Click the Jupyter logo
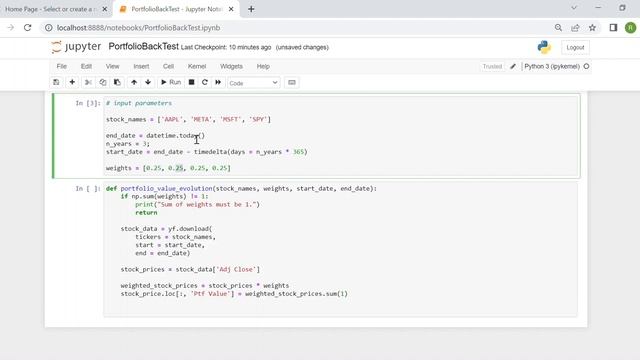 (x=76, y=47)
